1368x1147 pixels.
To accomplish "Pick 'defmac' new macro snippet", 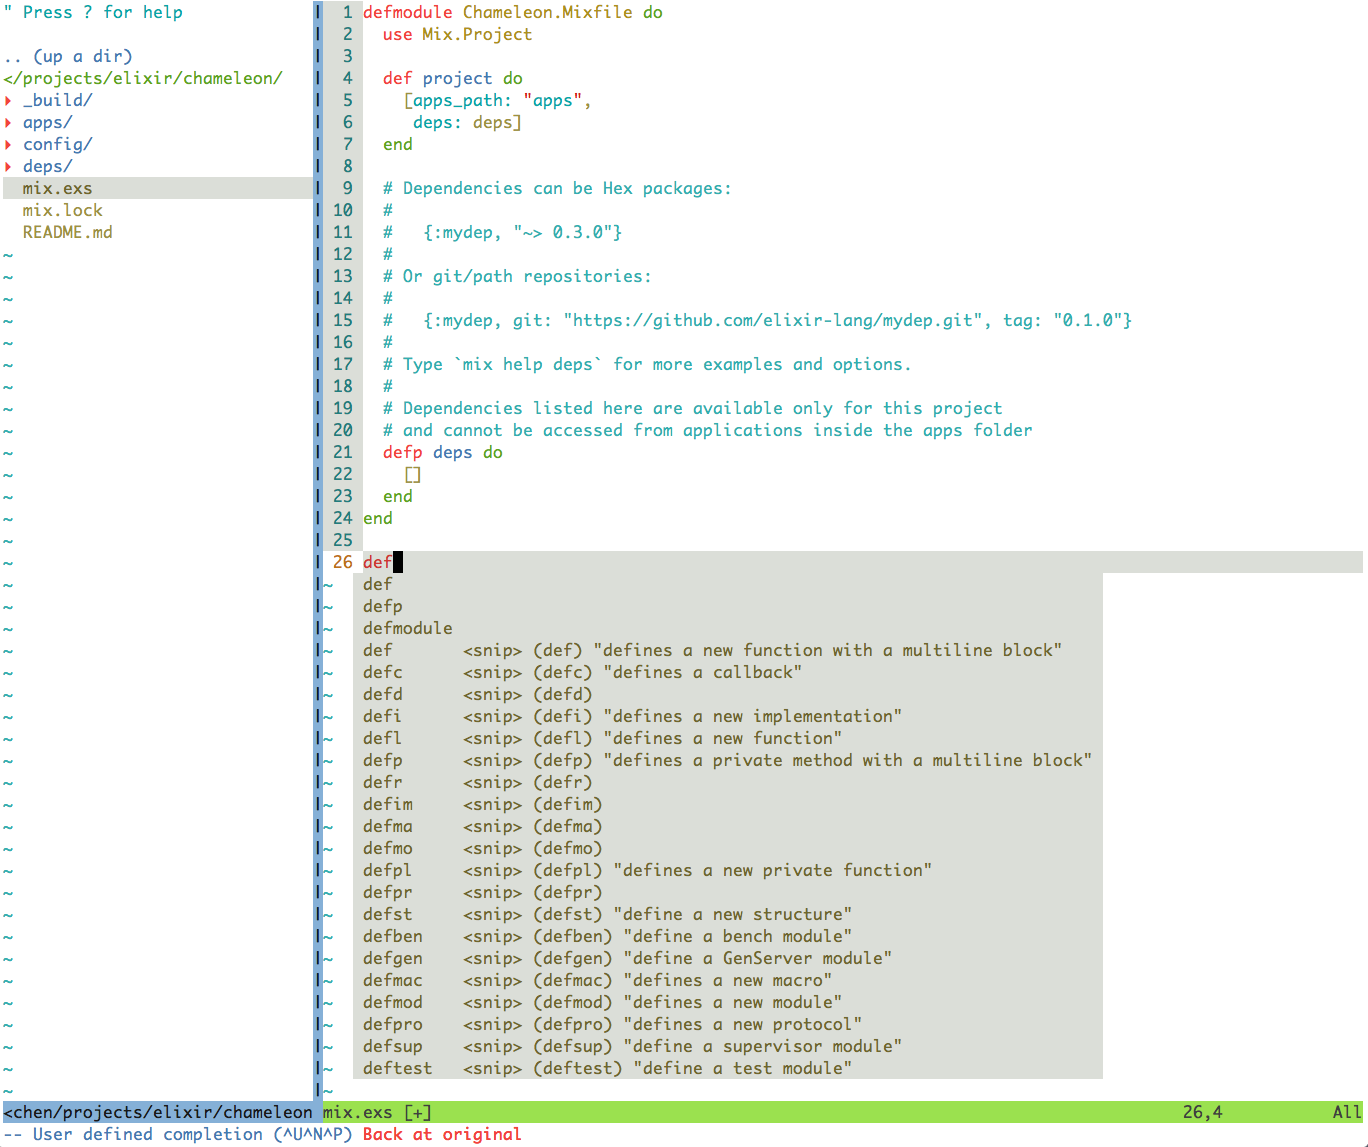I will click(728, 980).
